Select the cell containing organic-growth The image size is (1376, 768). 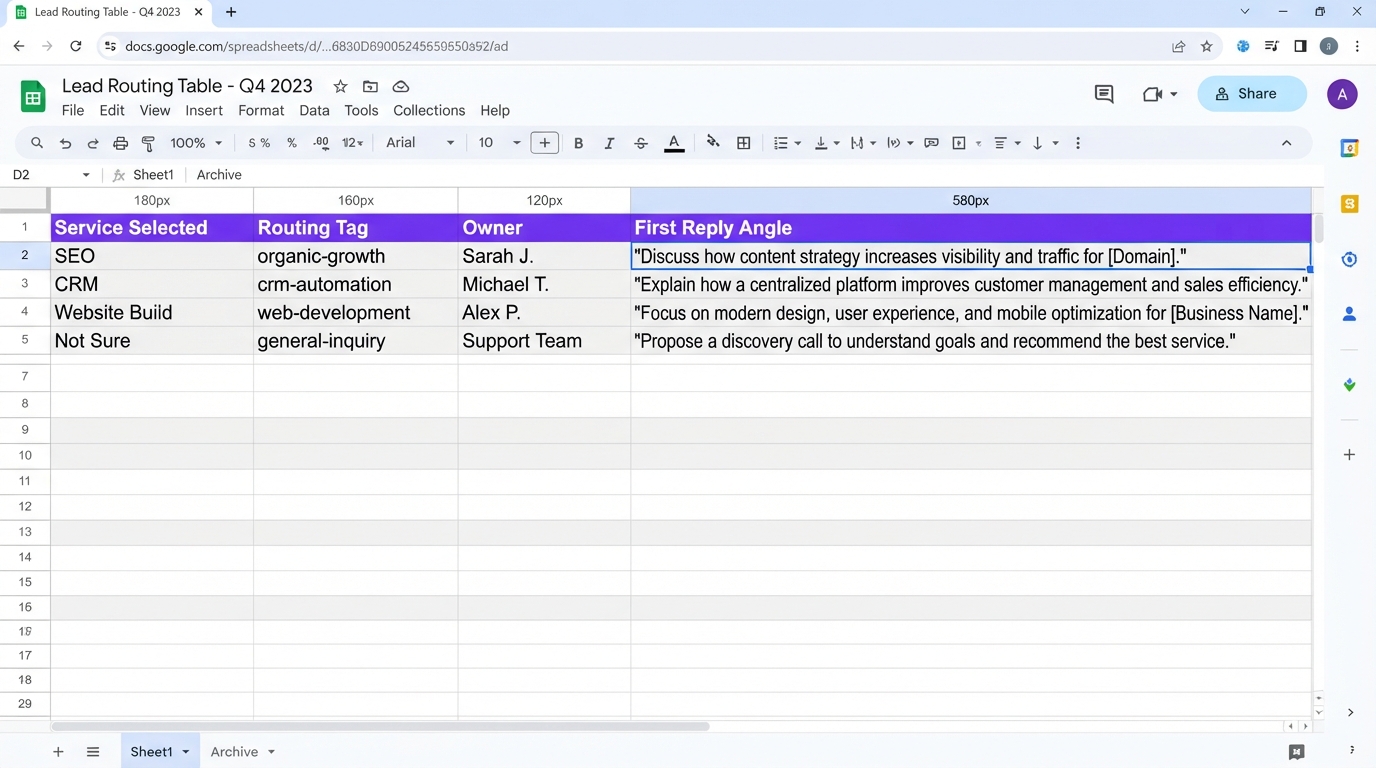tap(356, 256)
